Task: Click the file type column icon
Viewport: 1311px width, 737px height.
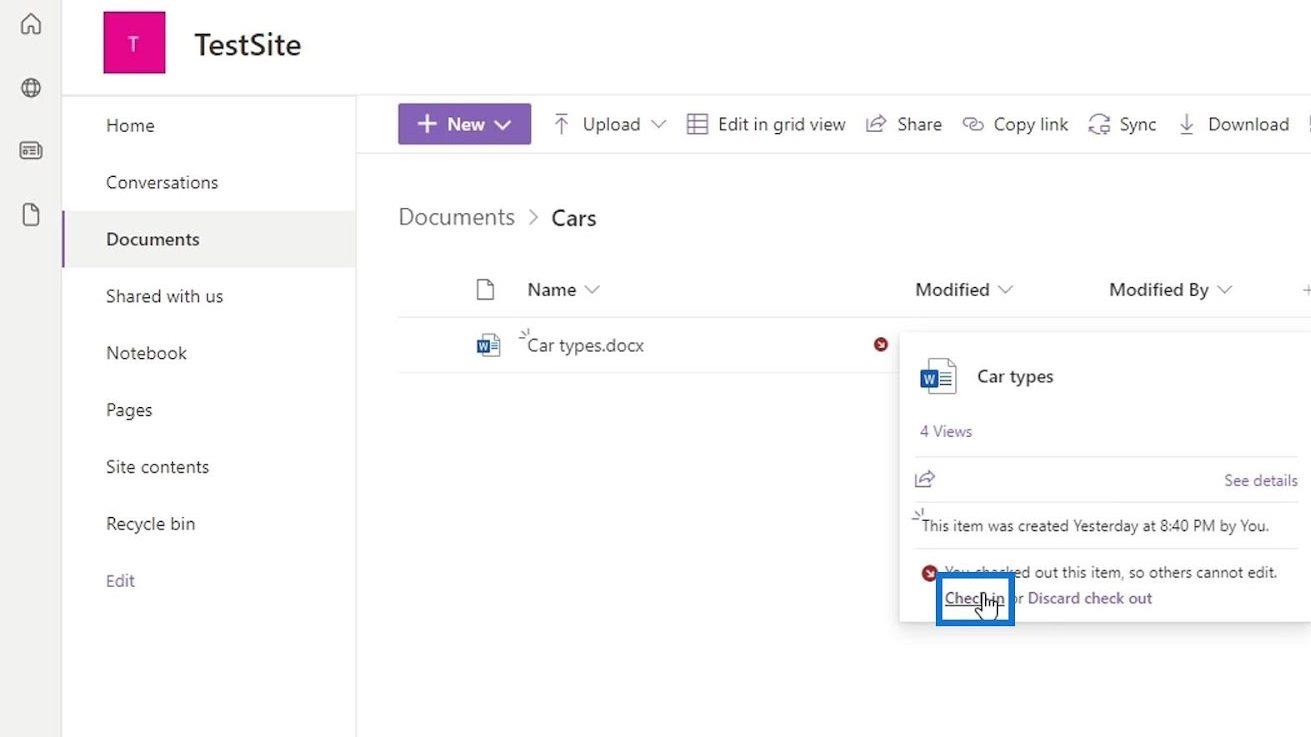Action: pyautogui.click(x=485, y=290)
